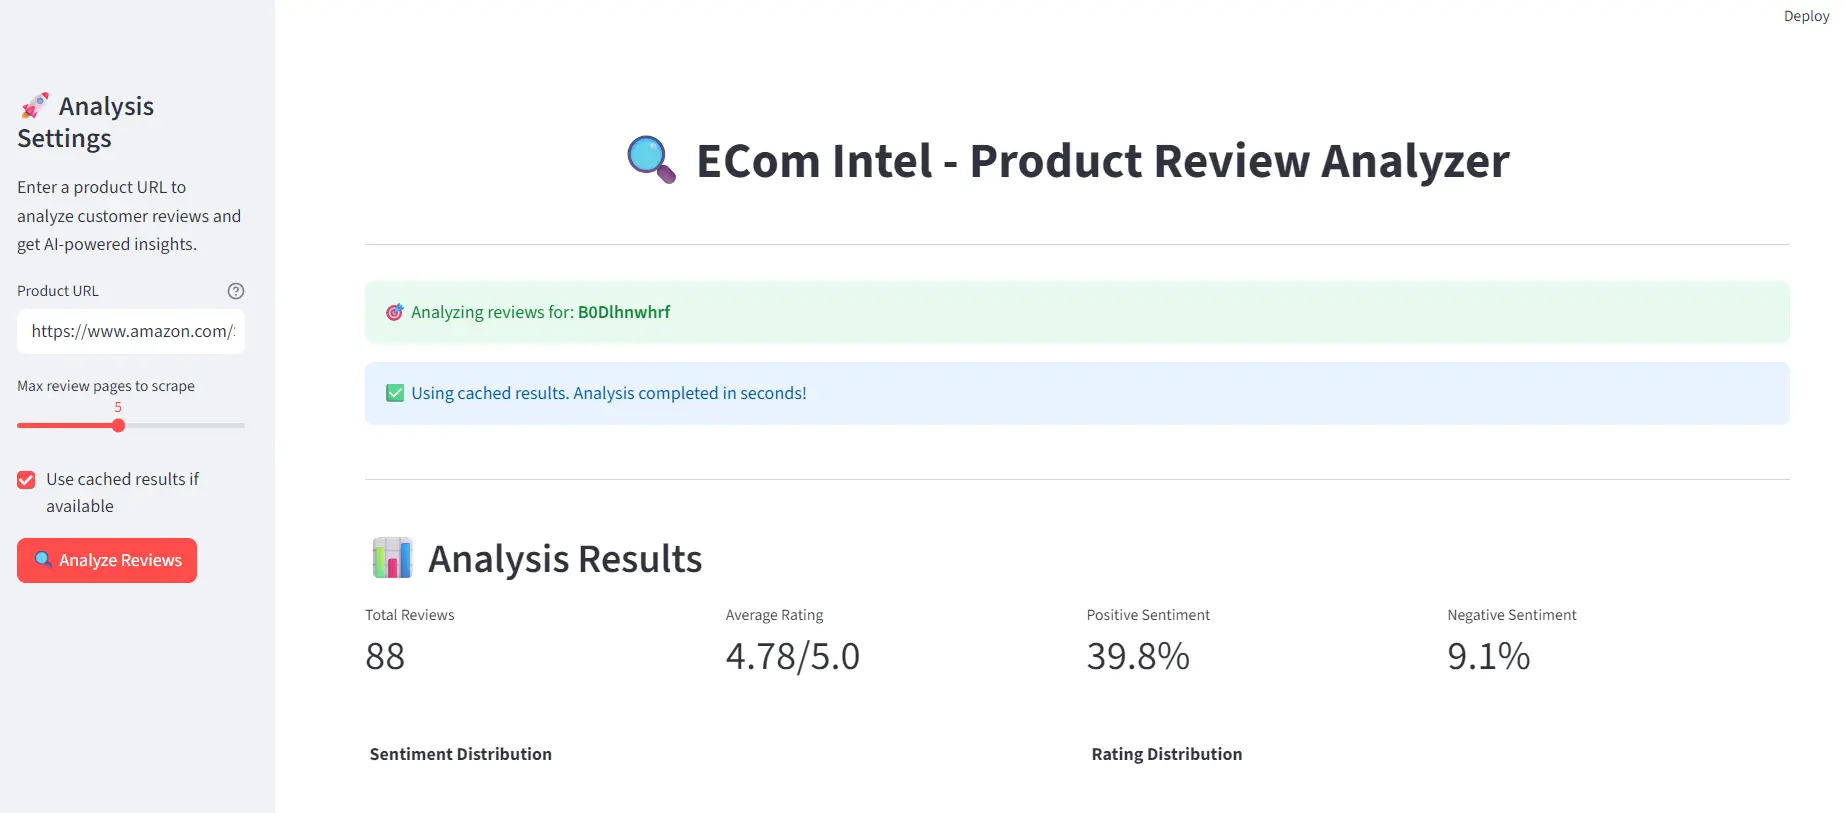Viewport: 1845px width, 813px height.
Task: Uncheck the 'Use cached results if available' checkbox
Action: pyautogui.click(x=26, y=480)
